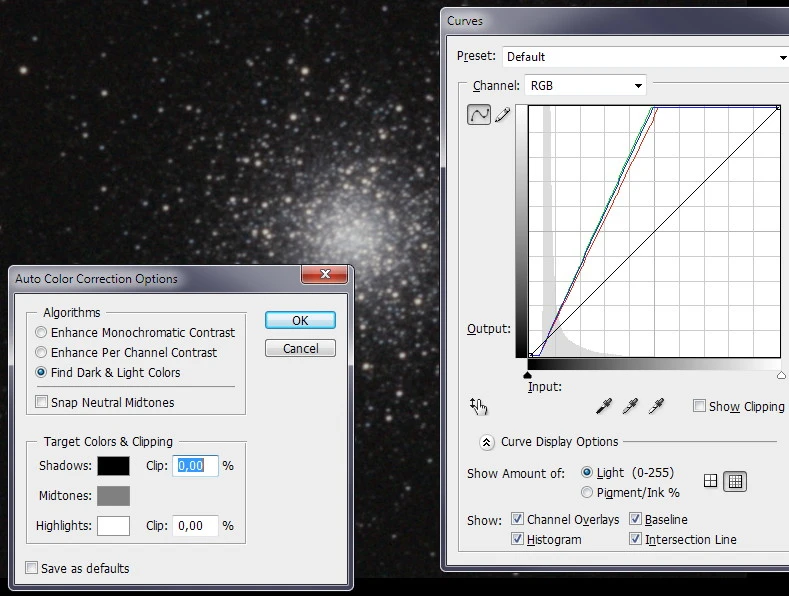789x596 pixels.
Task: Select the pencil draw curve tool
Action: click(x=502, y=115)
